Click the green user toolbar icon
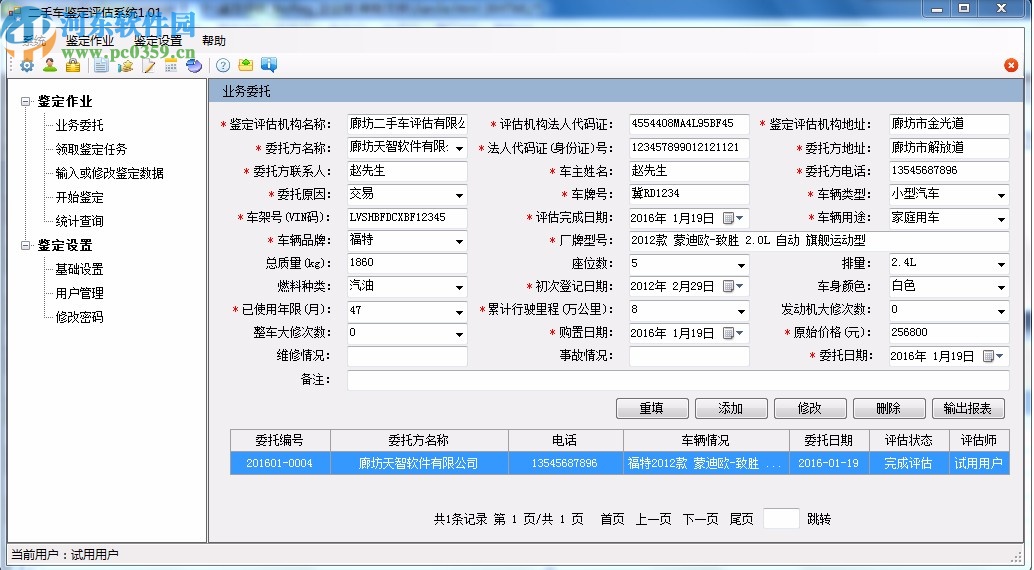1034x570 pixels. click(49, 65)
